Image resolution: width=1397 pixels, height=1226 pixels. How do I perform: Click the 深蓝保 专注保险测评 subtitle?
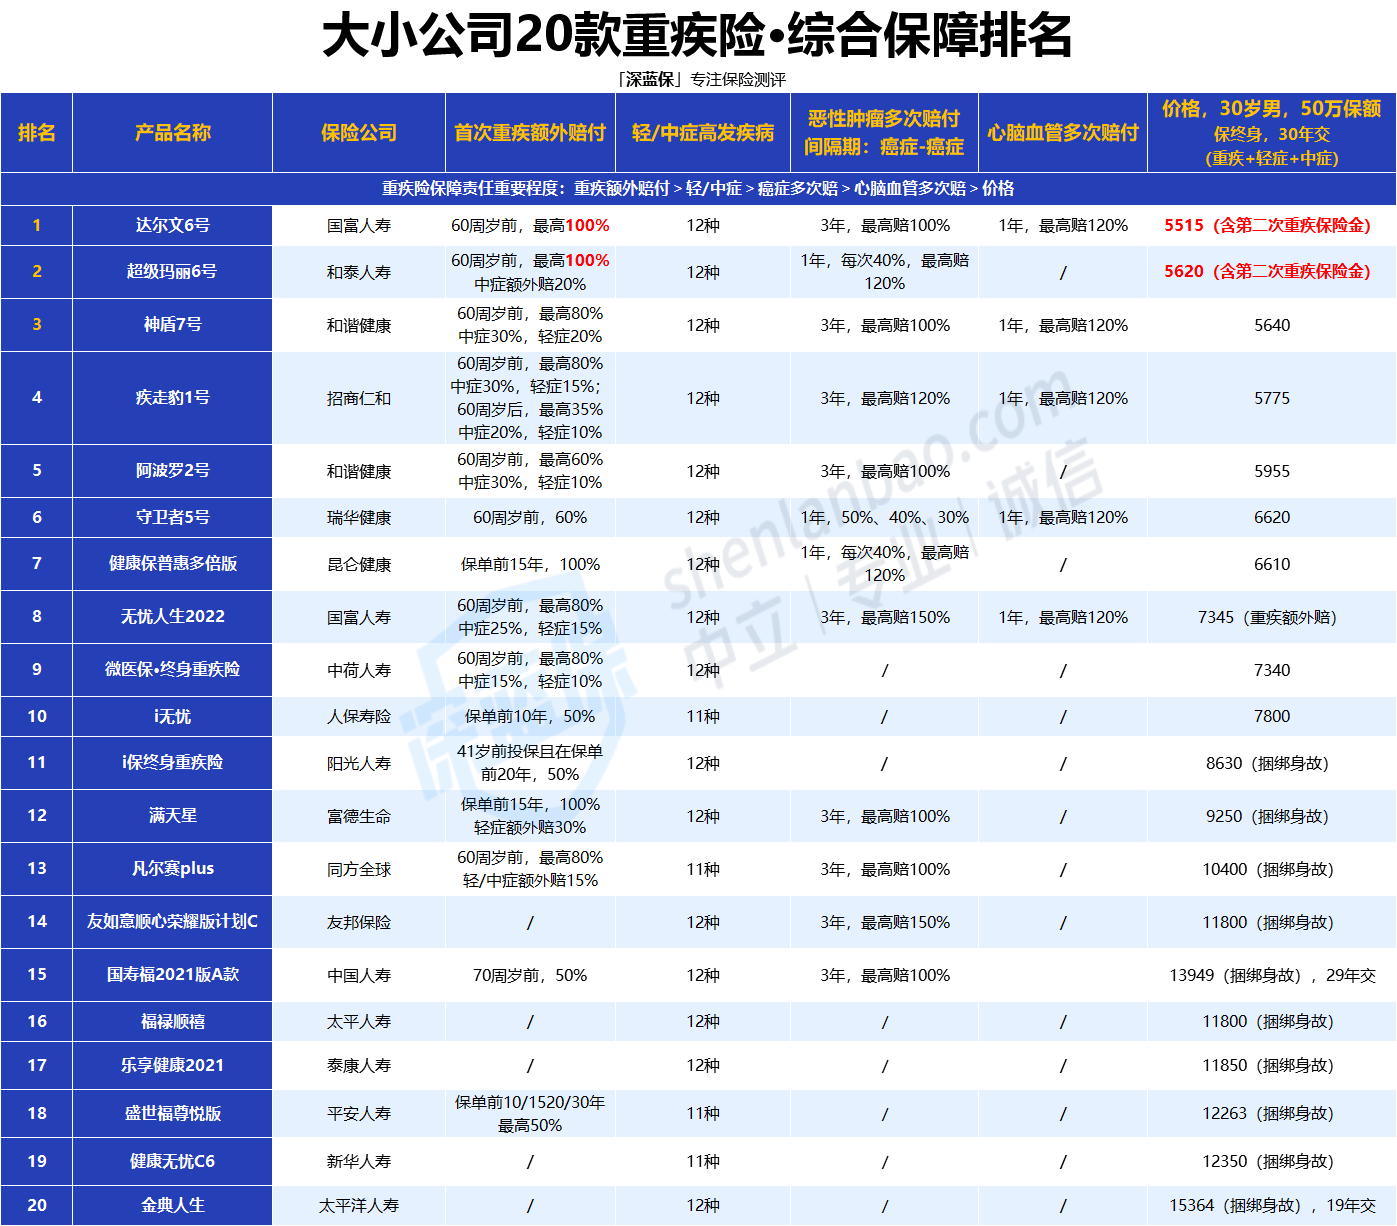702,79
